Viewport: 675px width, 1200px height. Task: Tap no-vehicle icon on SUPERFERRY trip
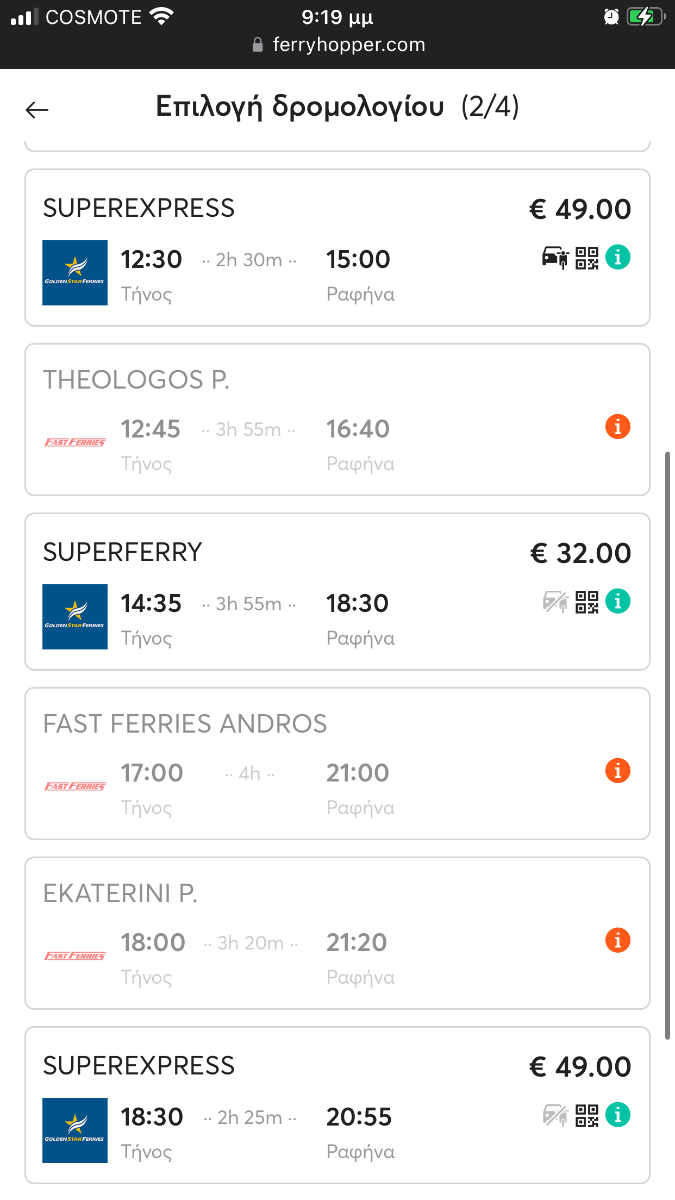(x=554, y=602)
